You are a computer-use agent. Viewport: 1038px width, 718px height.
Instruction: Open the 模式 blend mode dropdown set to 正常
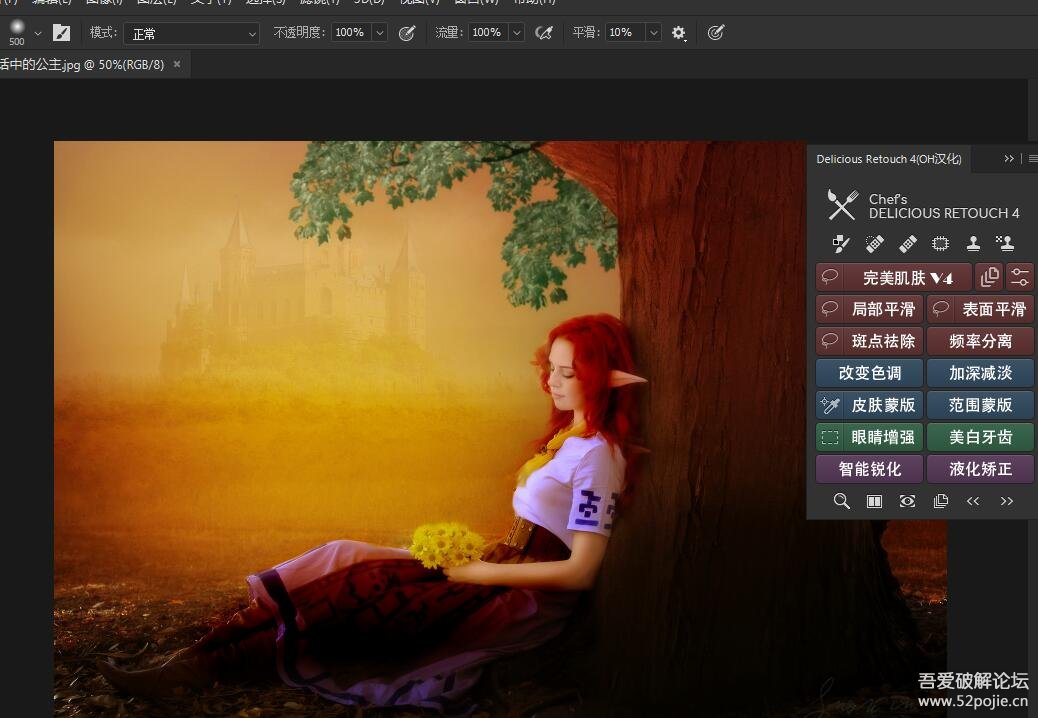[x=191, y=33]
